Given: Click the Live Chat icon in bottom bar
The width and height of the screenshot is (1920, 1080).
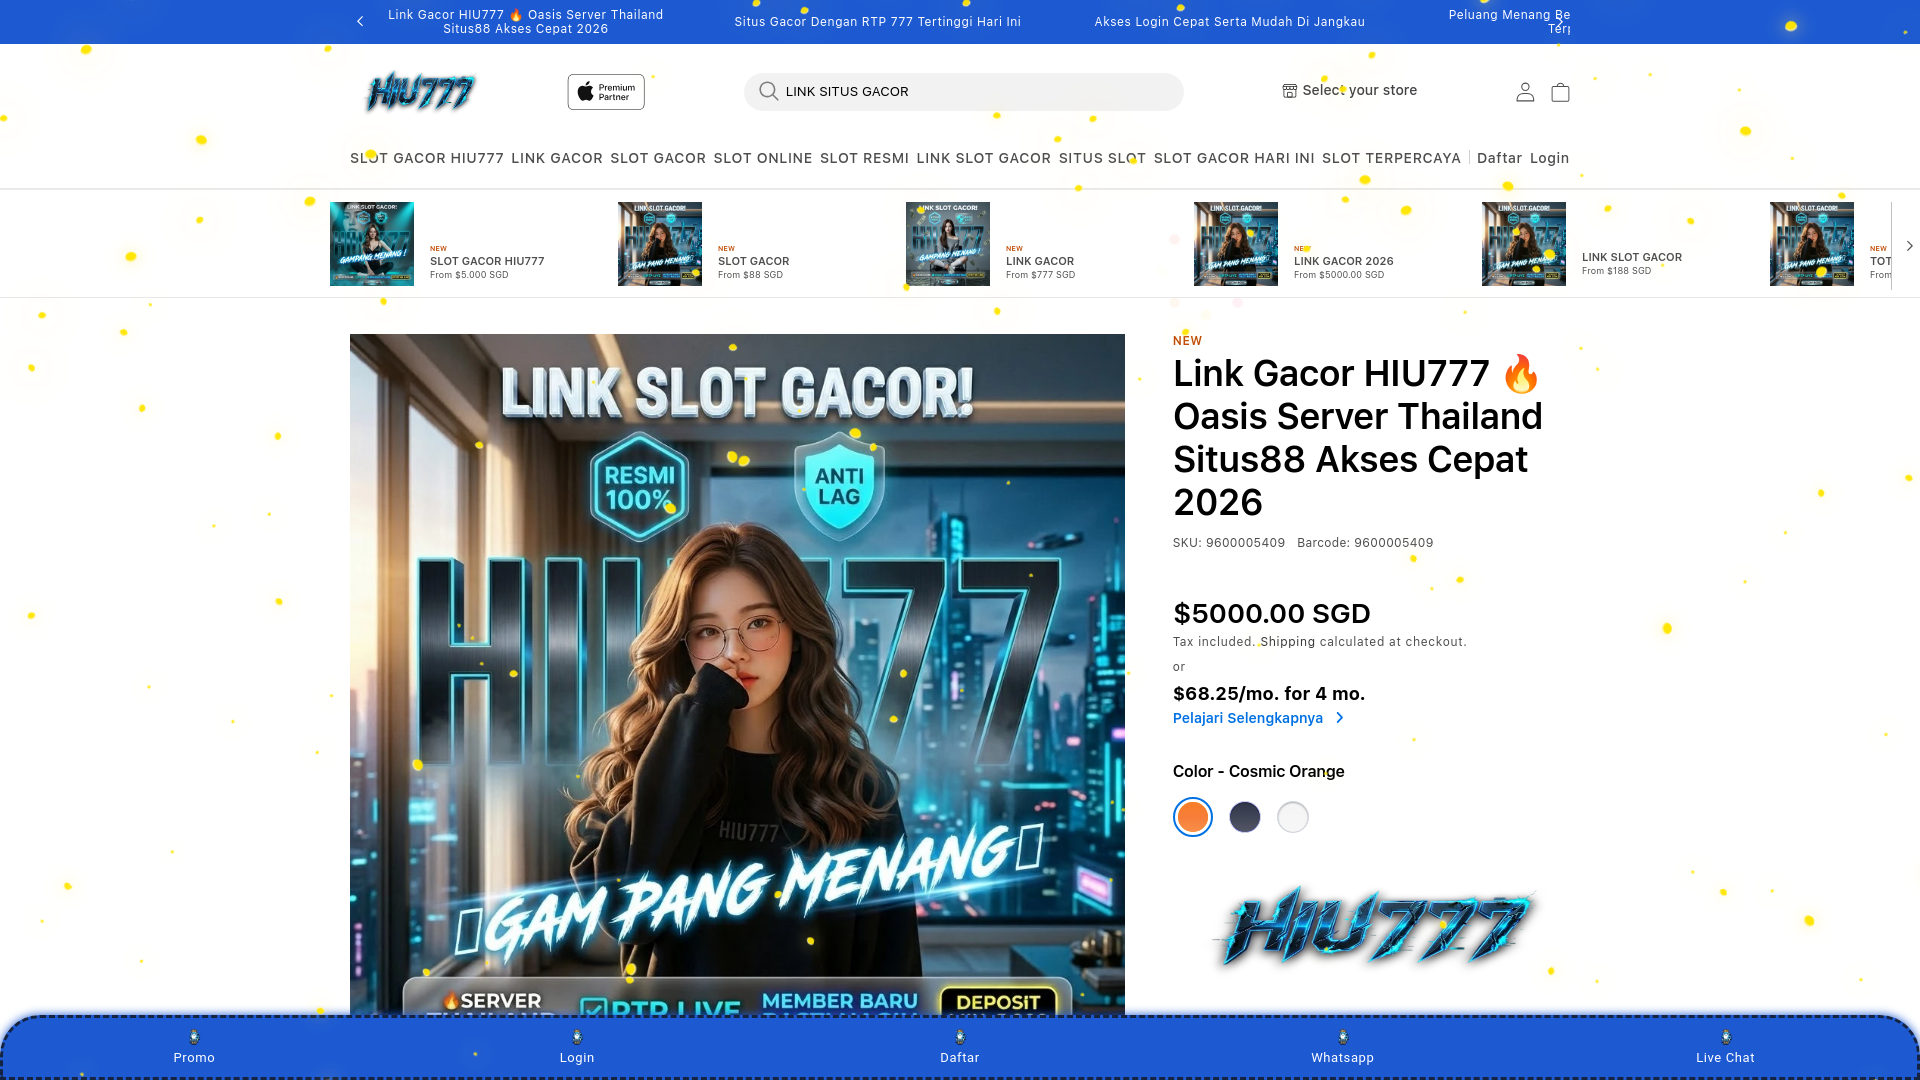Looking at the screenshot, I should coord(1726,1037).
